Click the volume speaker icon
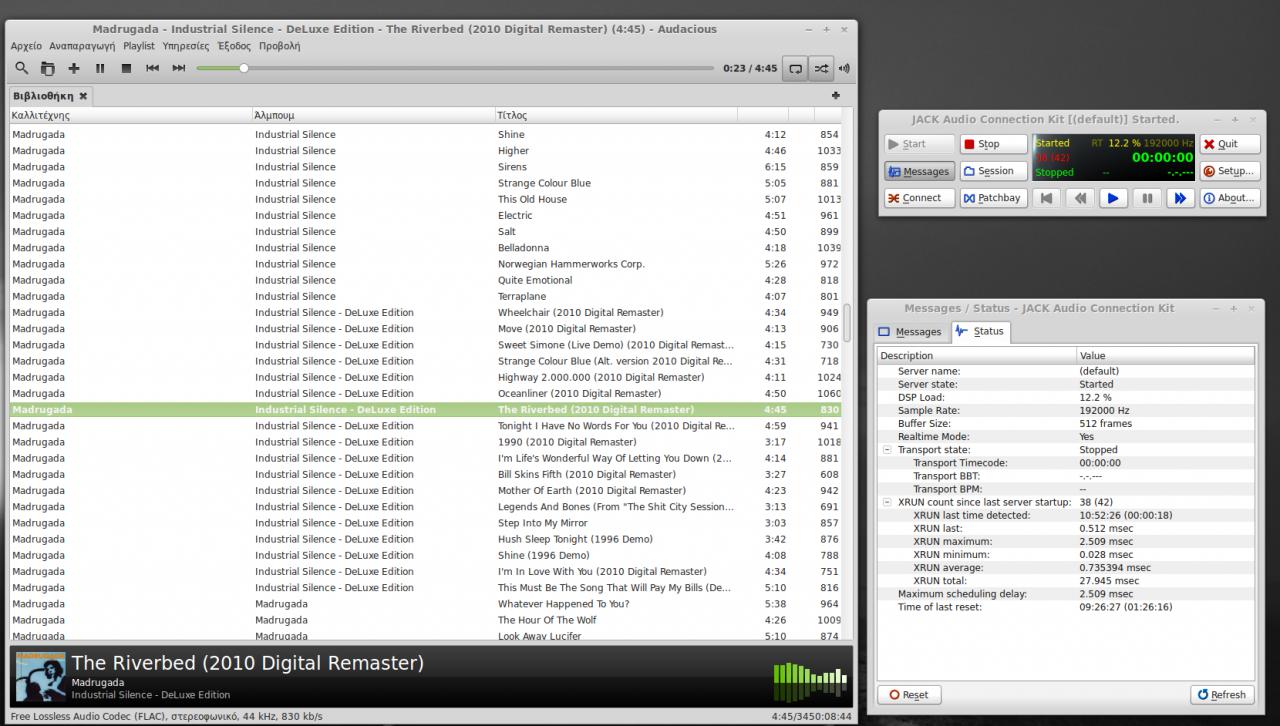 click(844, 68)
